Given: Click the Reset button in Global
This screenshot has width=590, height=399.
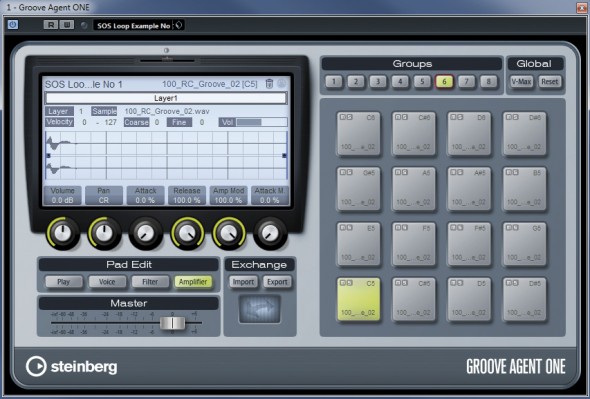Looking at the screenshot, I should coord(550,81).
